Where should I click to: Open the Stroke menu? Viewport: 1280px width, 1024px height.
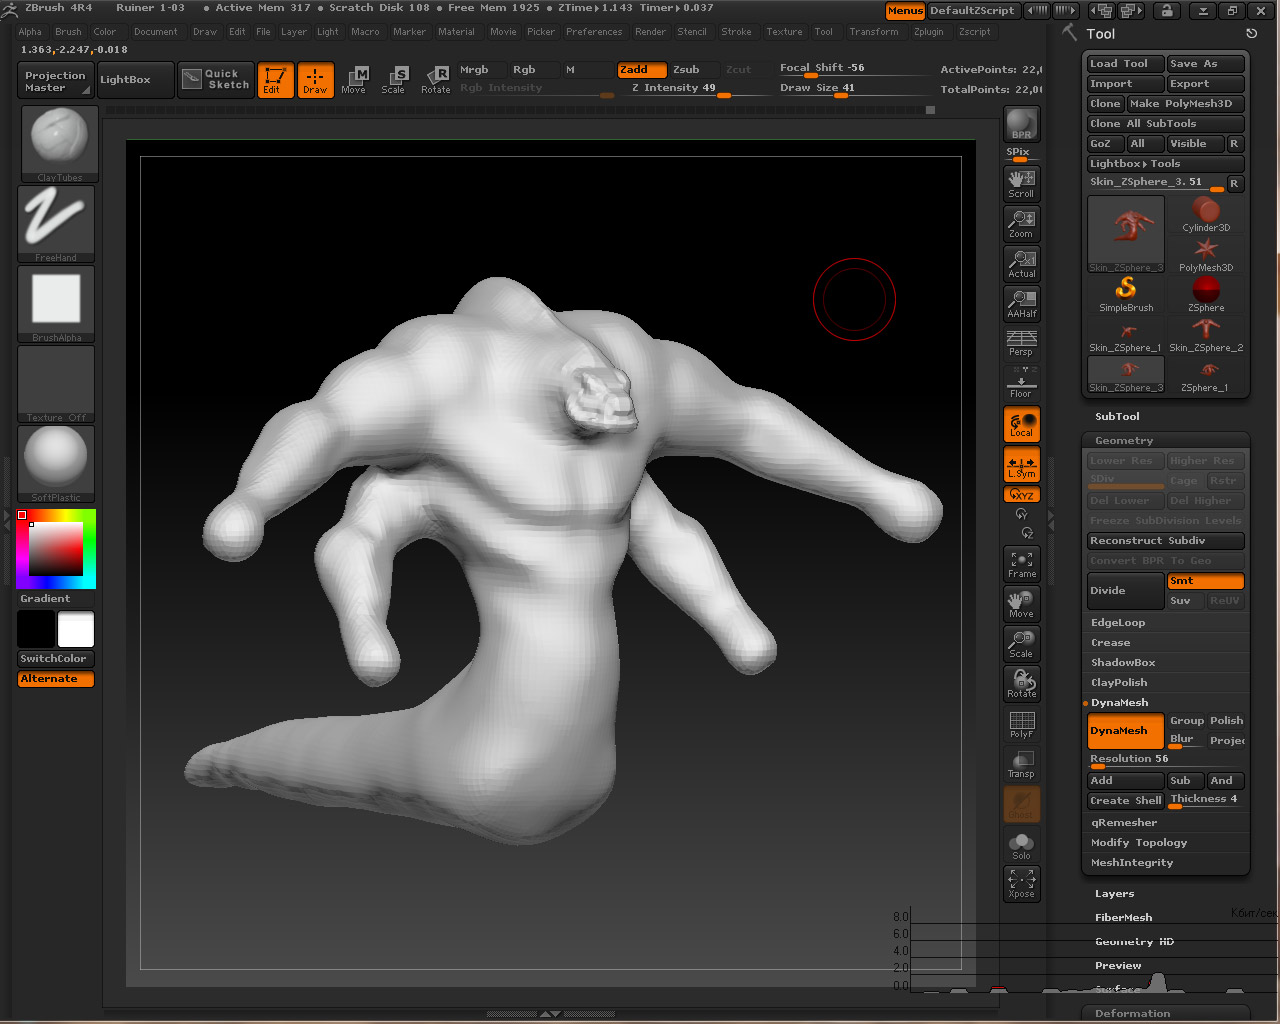(x=736, y=32)
